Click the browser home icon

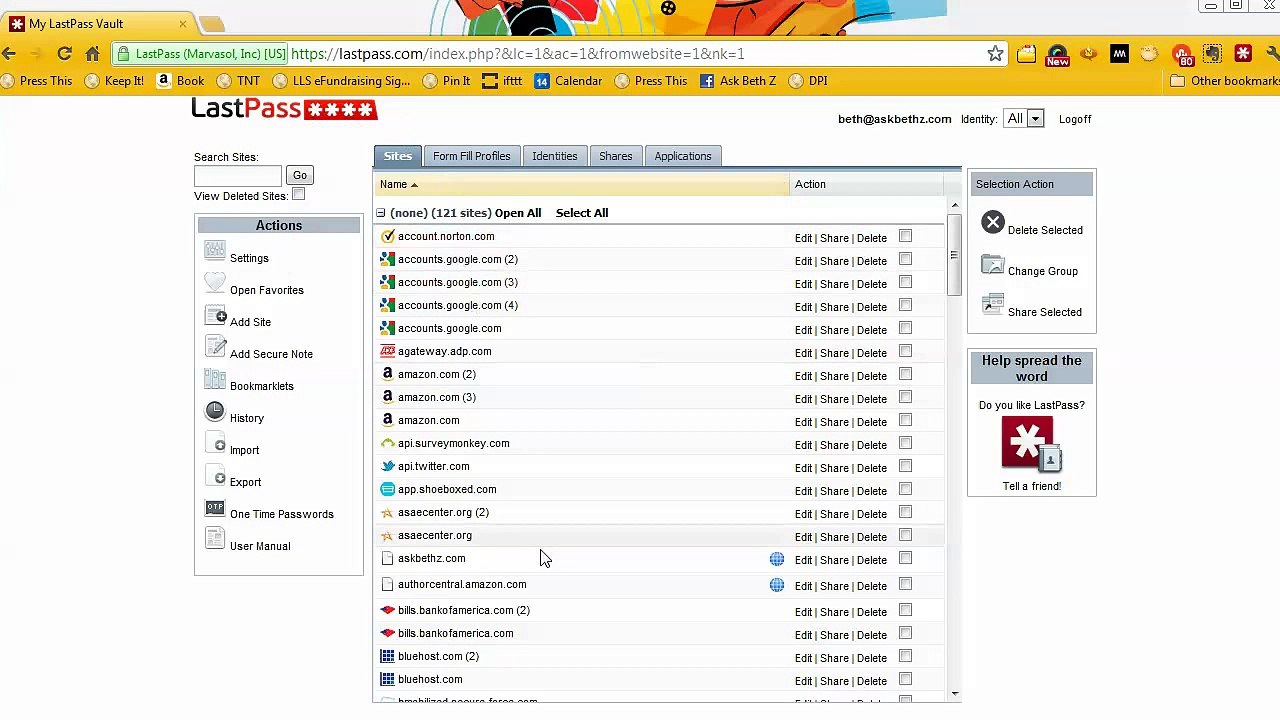coord(92,54)
